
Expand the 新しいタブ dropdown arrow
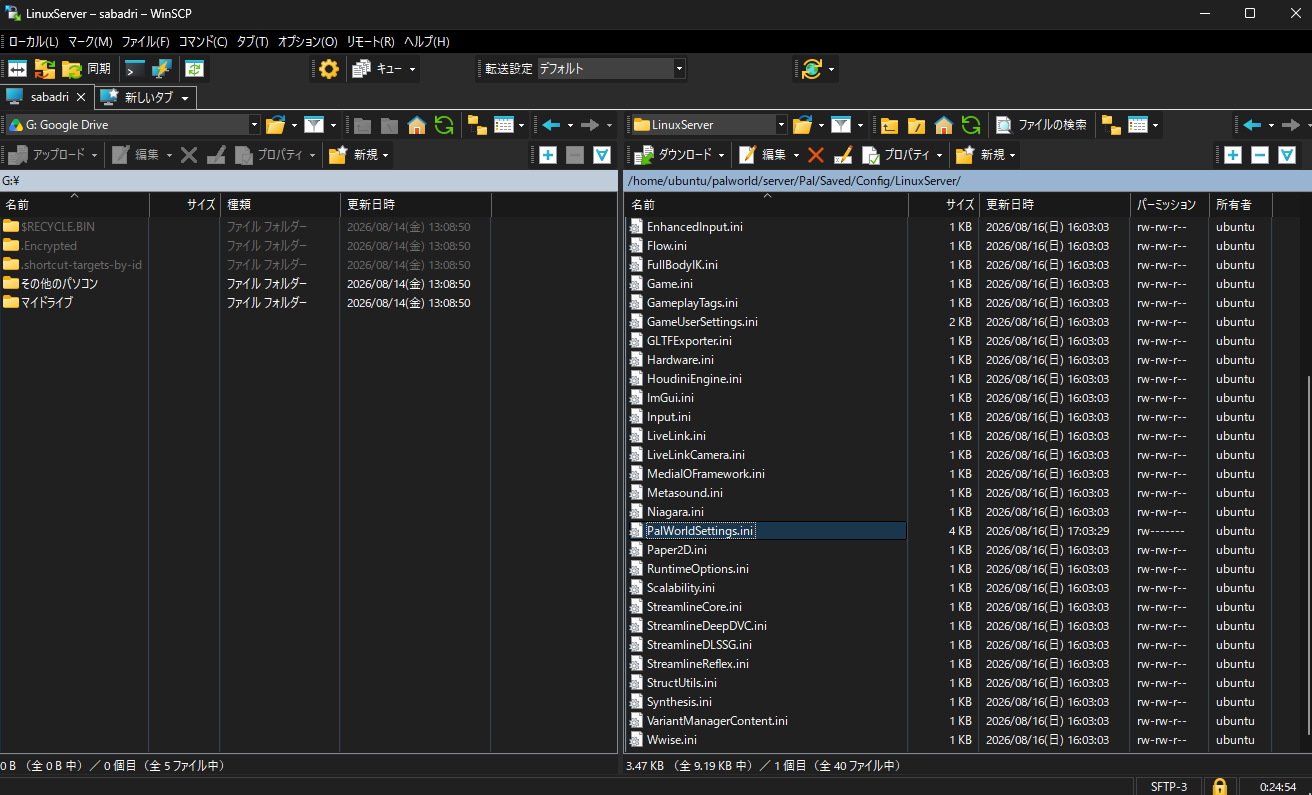185,97
